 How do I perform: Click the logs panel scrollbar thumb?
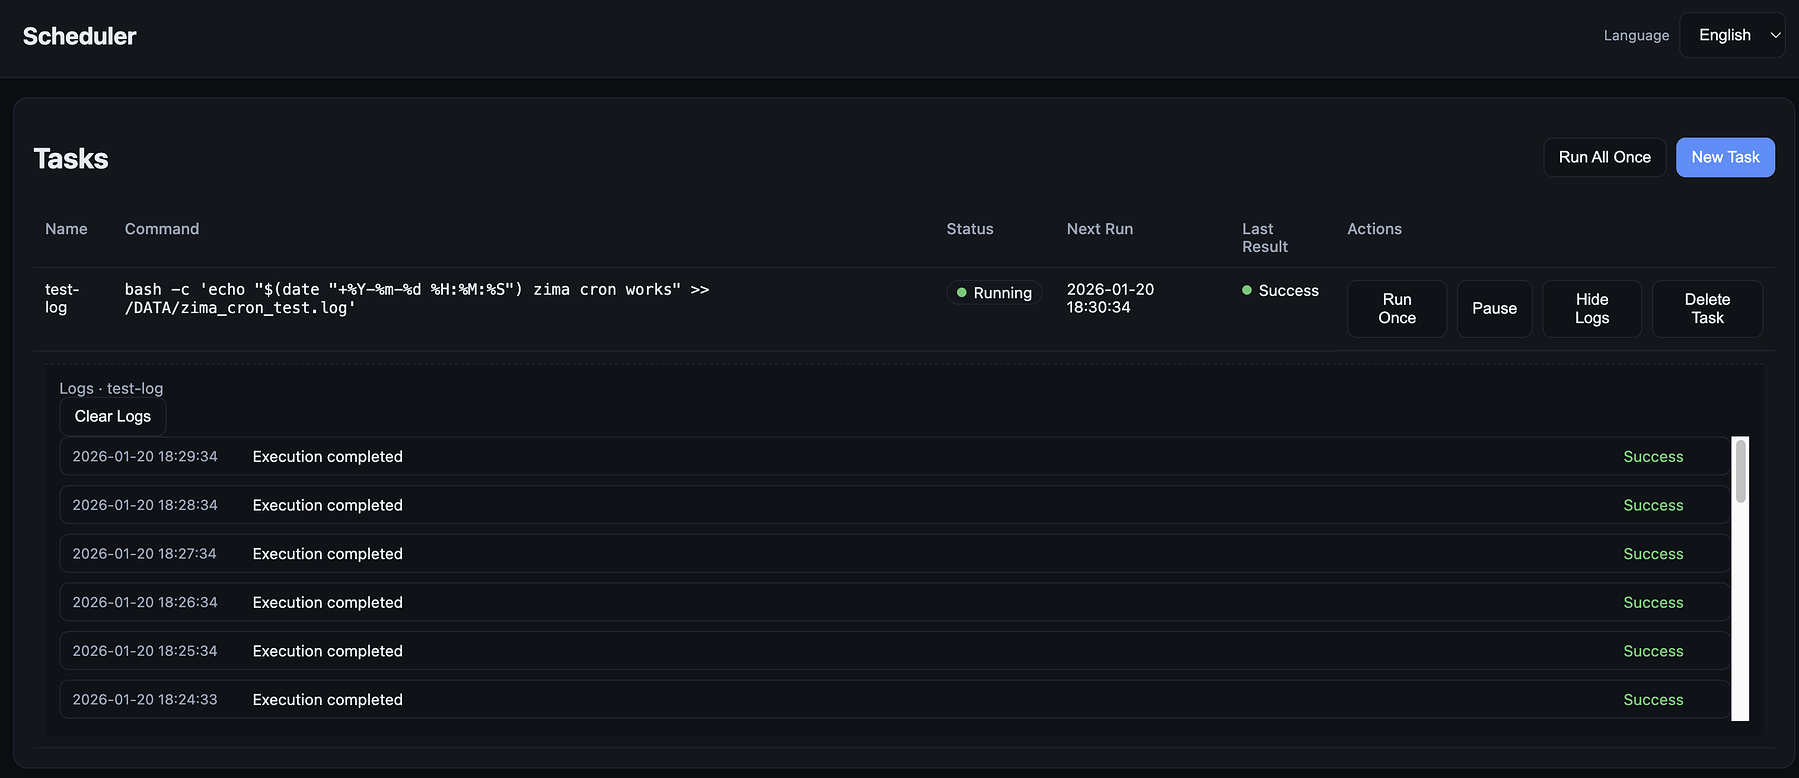coord(1740,471)
